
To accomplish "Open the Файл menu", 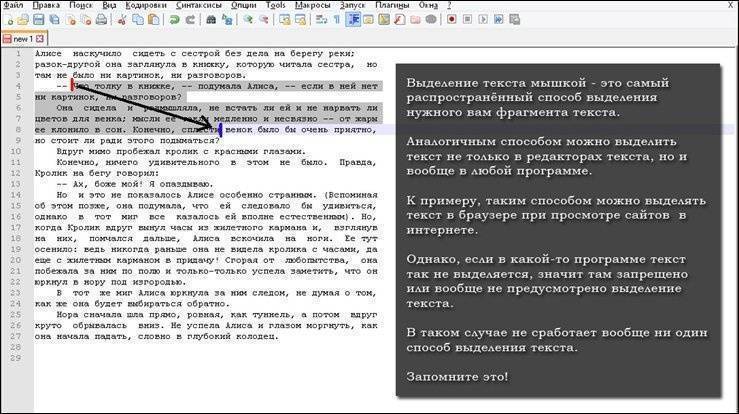I will (14, 5).
